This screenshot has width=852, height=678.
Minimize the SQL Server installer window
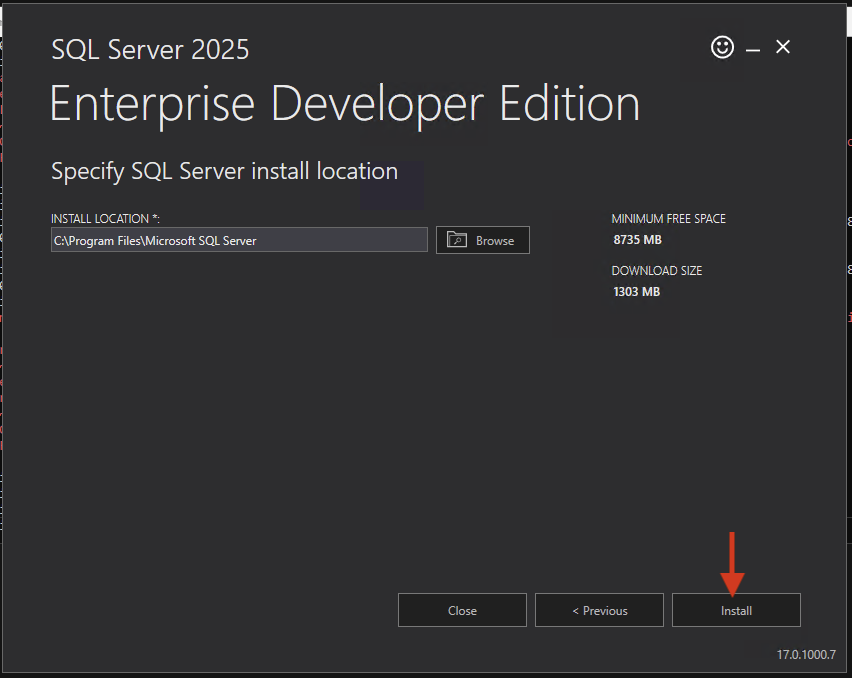click(753, 50)
